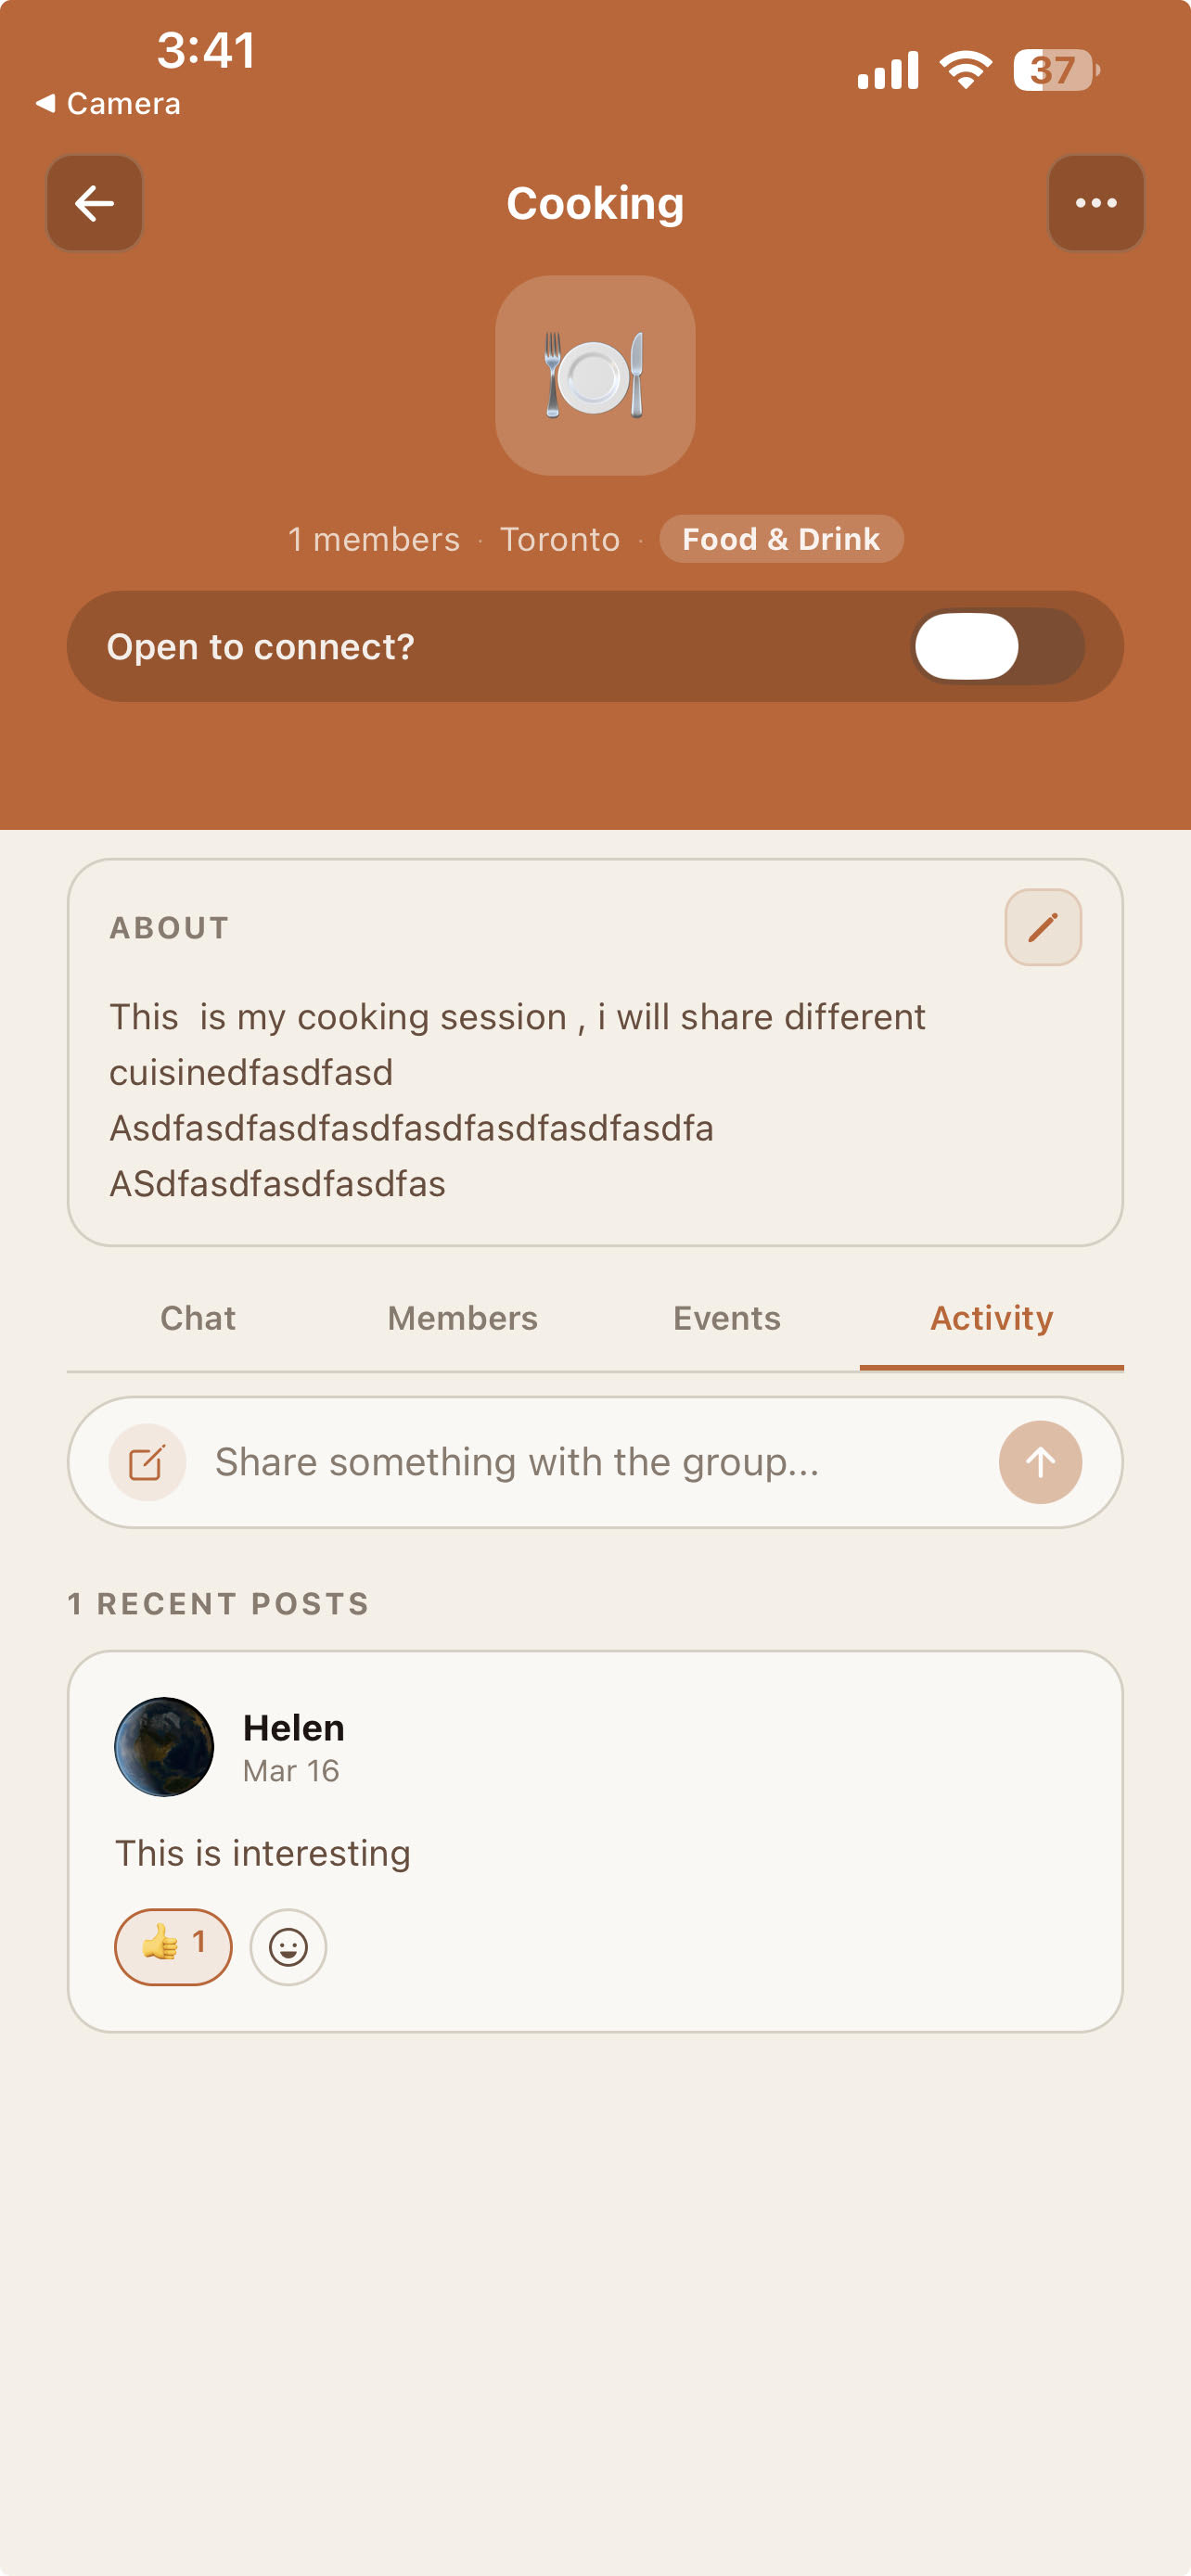Open the three-dot more options menu

click(x=1096, y=203)
